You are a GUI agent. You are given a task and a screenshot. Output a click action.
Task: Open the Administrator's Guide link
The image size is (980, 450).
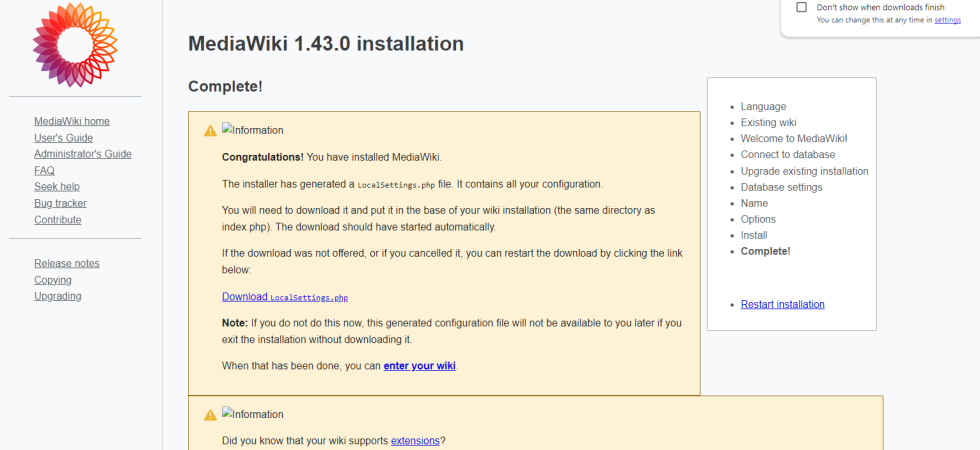[x=83, y=154]
